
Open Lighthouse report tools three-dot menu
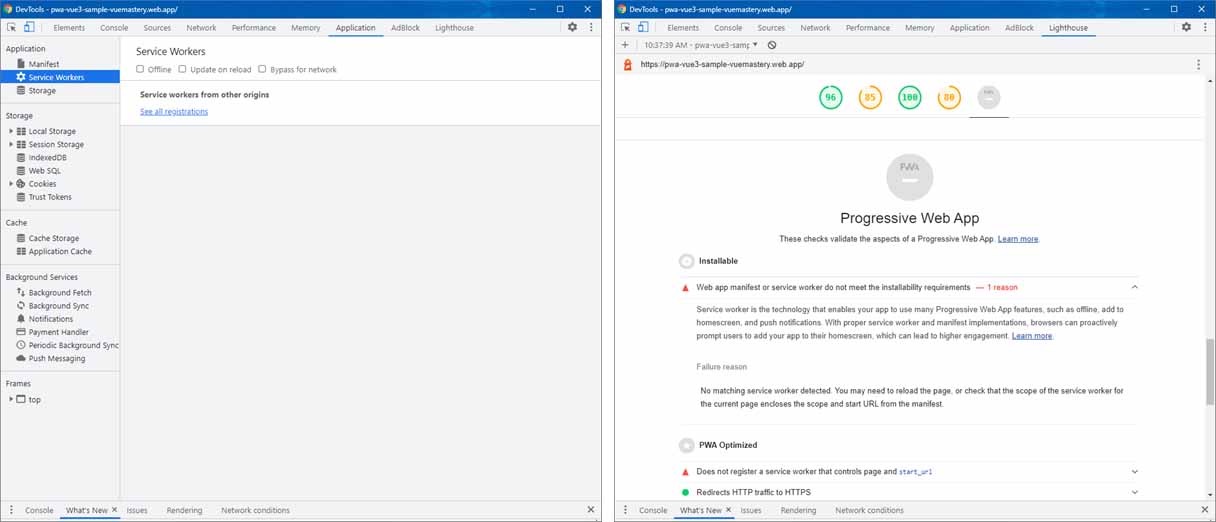click(x=1198, y=64)
